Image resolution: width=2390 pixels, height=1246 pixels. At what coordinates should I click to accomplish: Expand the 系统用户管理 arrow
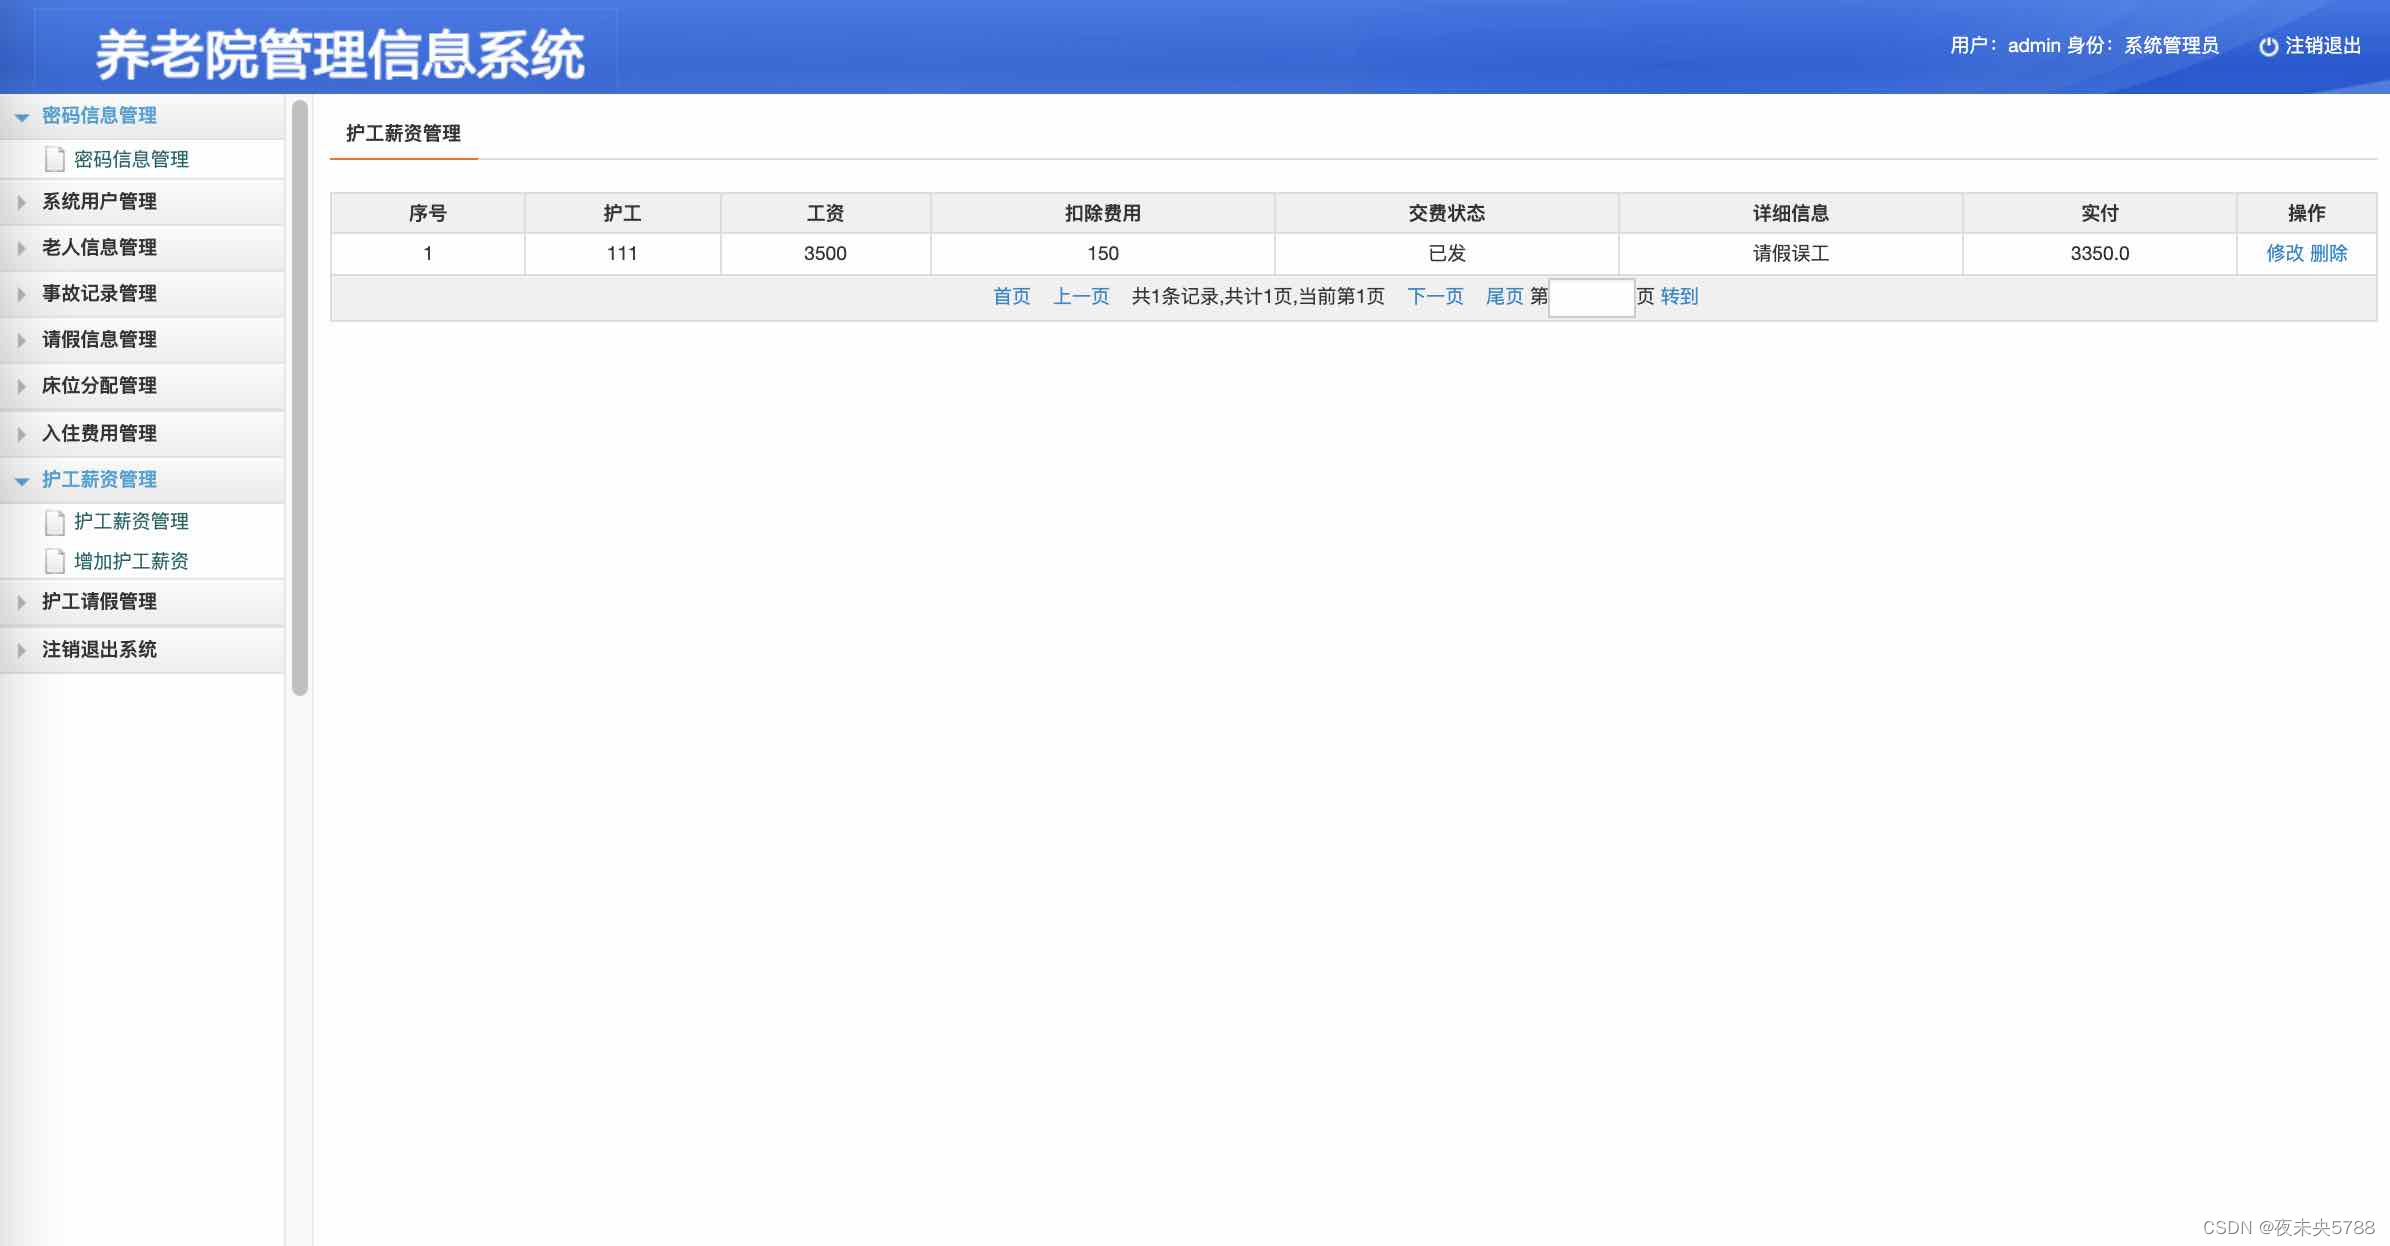[21, 202]
